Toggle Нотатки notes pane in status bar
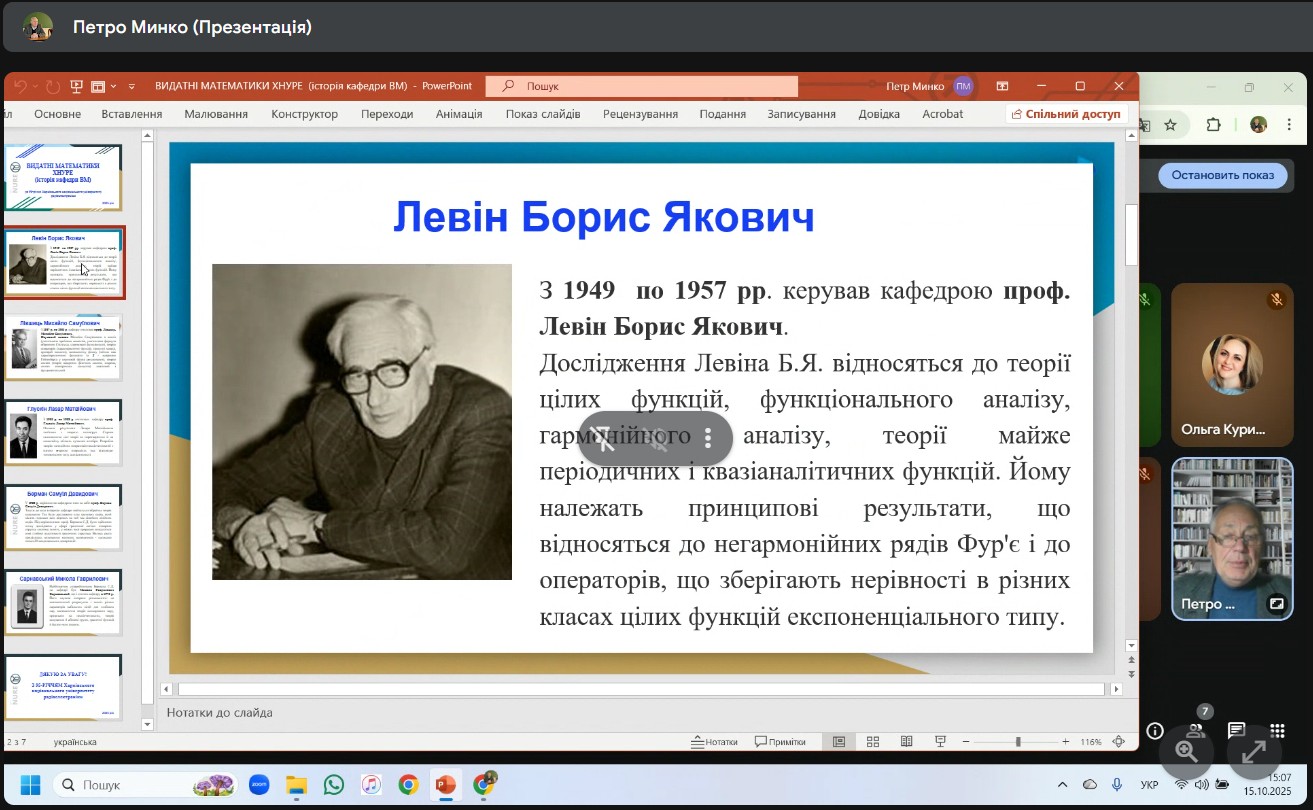 click(x=714, y=742)
